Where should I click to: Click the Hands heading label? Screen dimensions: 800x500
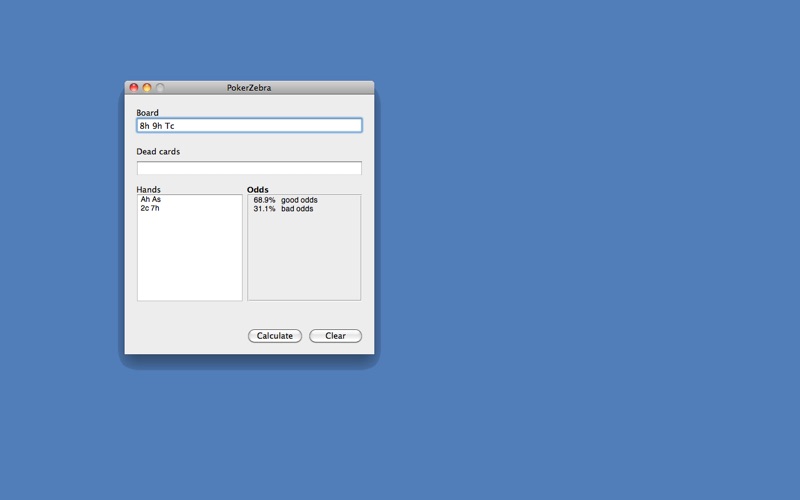149,189
